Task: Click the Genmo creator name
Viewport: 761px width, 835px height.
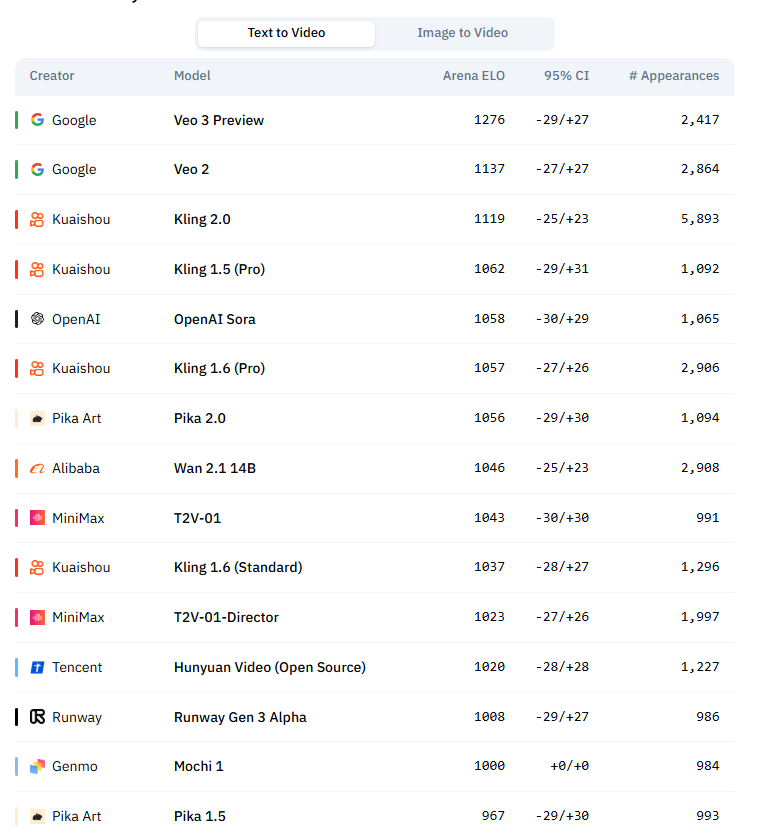Action: pyautogui.click(x=75, y=767)
